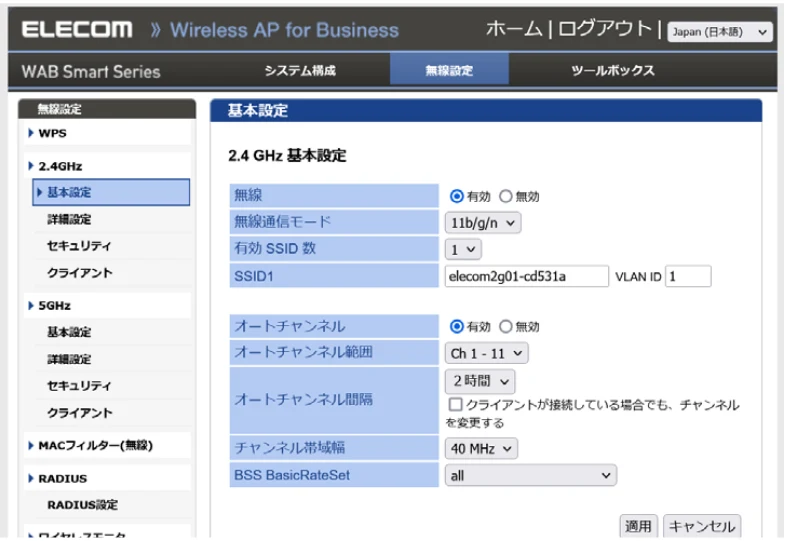Screen dimensions: 785x541
Task: Open the チャンネル帯域幅 40 MHz dropdown
Action: click(x=481, y=448)
